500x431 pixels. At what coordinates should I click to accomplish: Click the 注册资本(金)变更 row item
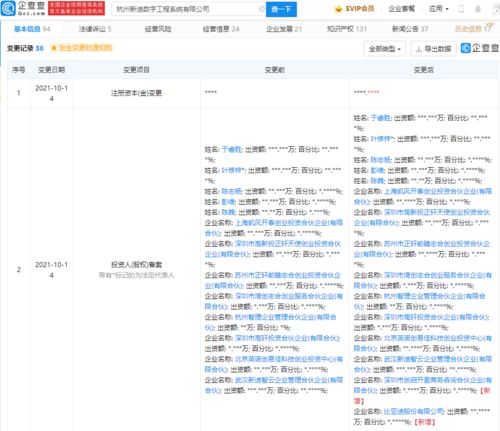(136, 93)
